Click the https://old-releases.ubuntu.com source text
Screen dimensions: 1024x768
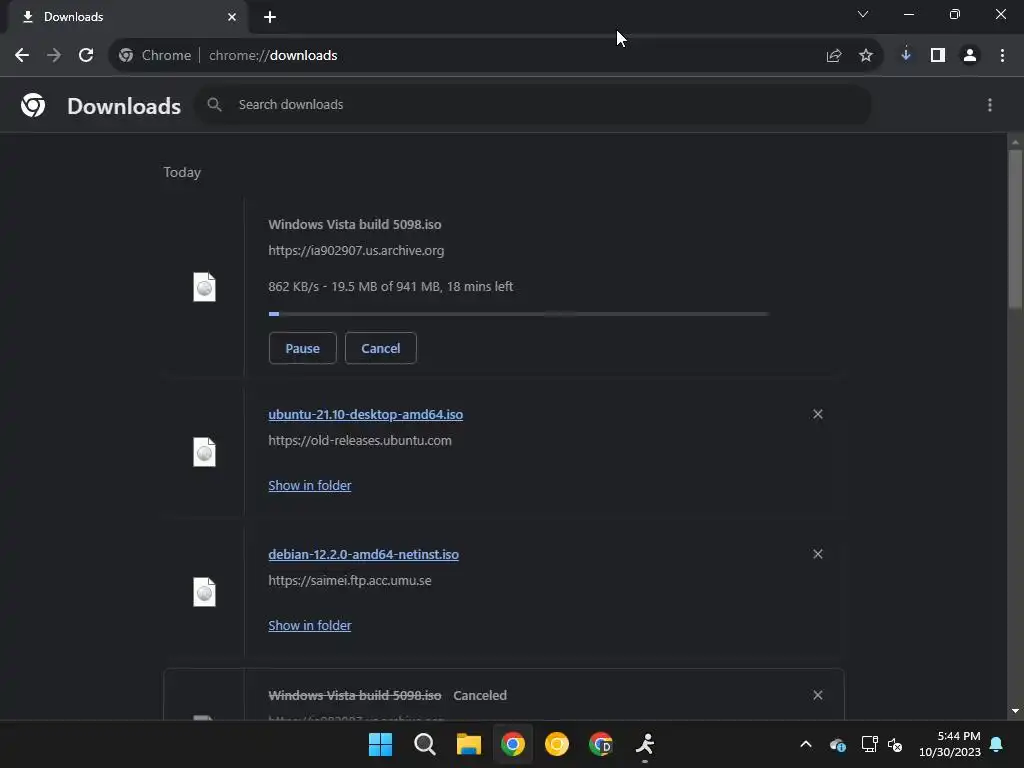(360, 441)
